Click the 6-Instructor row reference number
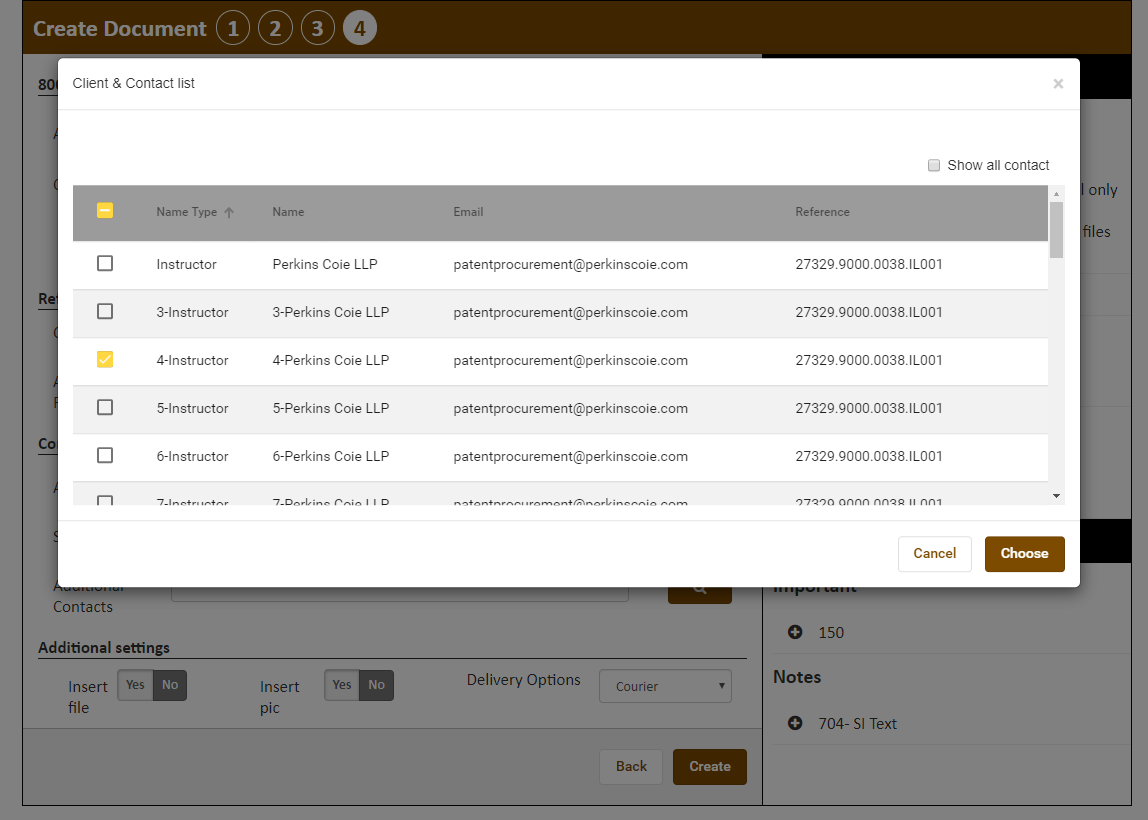This screenshot has width=1148, height=820. pyautogui.click(x=869, y=456)
